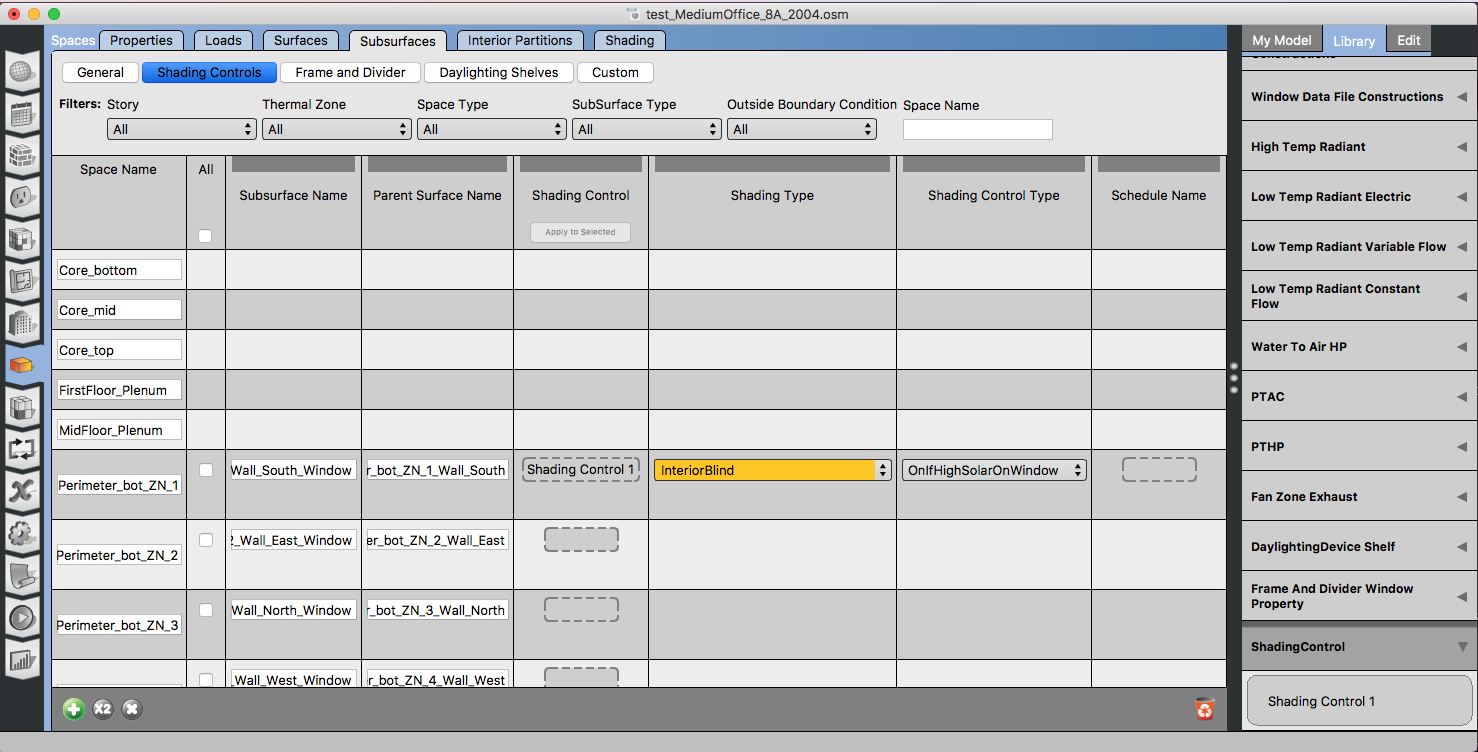The height and width of the screenshot is (752, 1478).
Task: Open the Space Types icon in sidebar
Action: click(x=22, y=239)
